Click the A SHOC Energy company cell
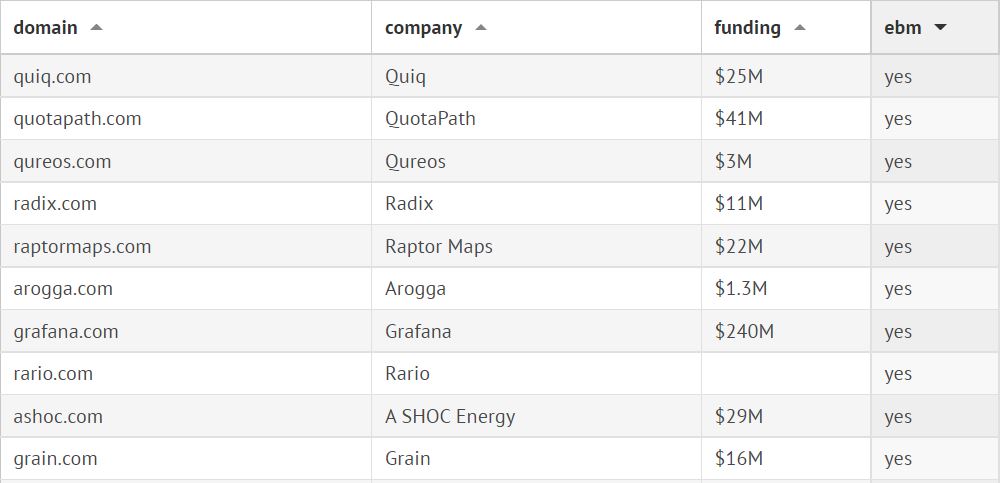The image size is (1001, 483). (x=450, y=417)
